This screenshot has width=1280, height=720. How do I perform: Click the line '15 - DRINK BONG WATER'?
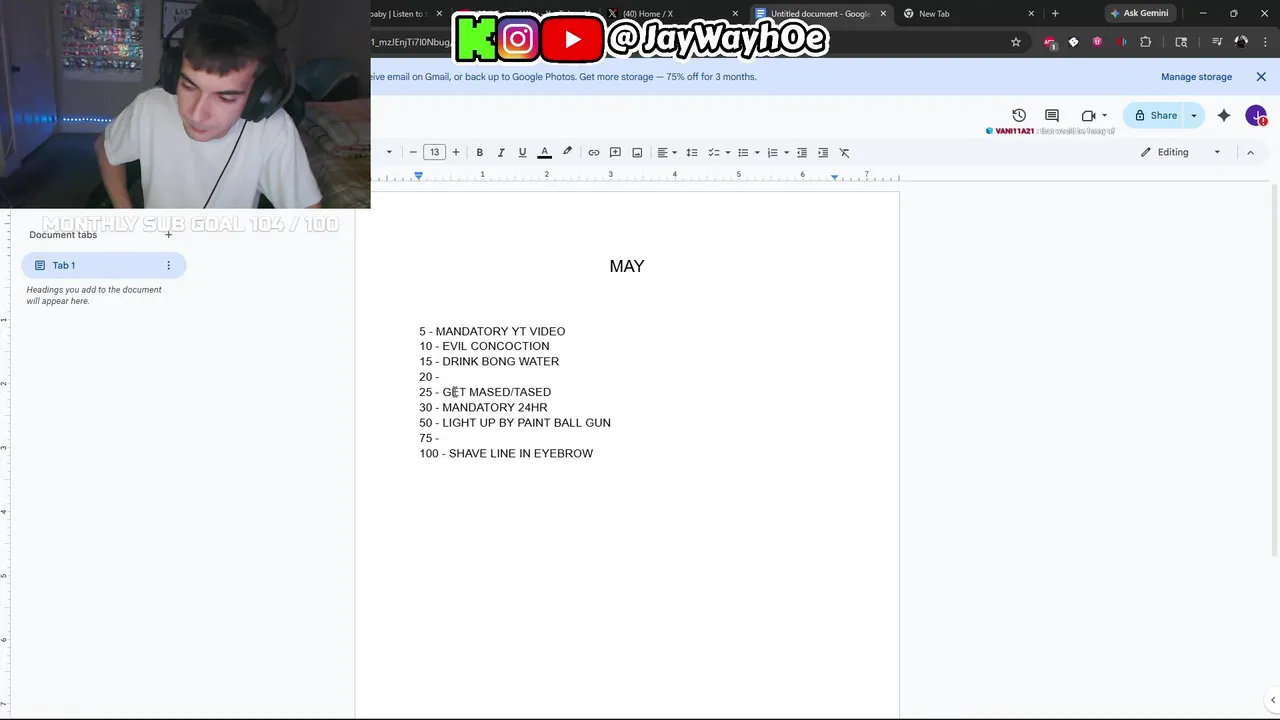tap(489, 361)
